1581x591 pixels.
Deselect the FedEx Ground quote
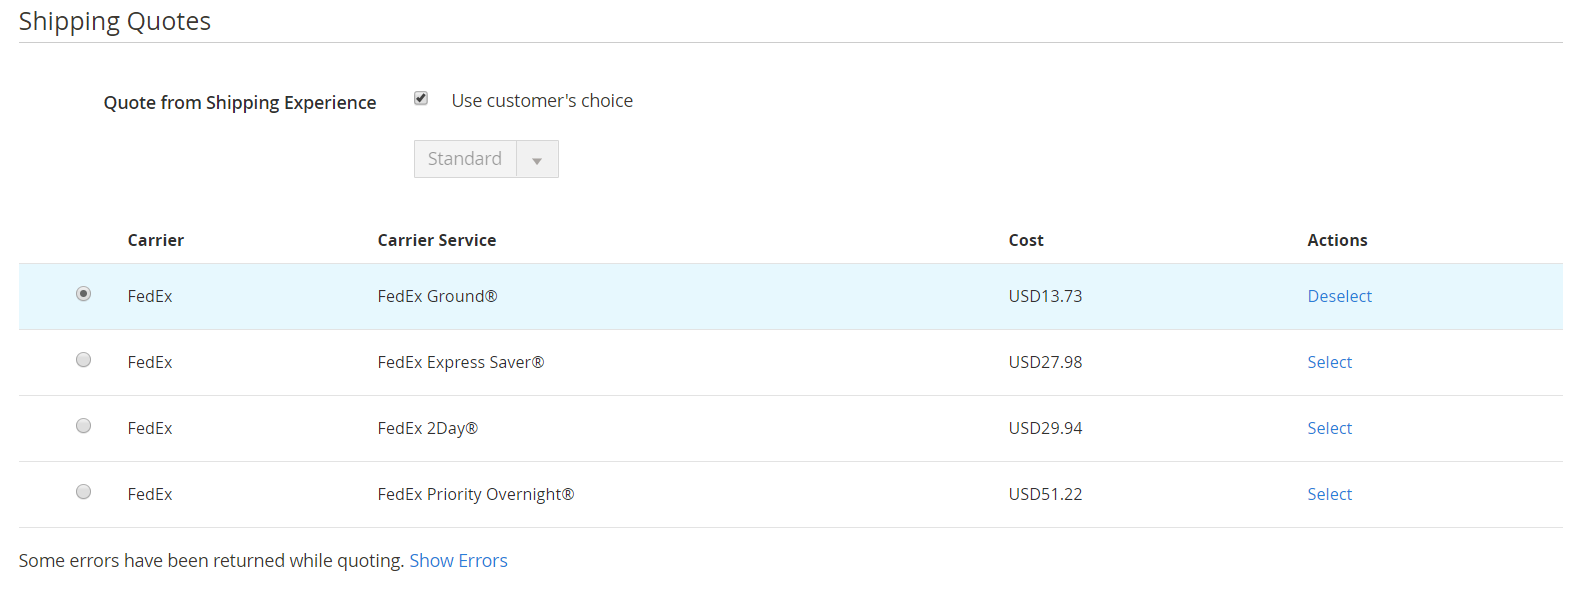(1339, 296)
